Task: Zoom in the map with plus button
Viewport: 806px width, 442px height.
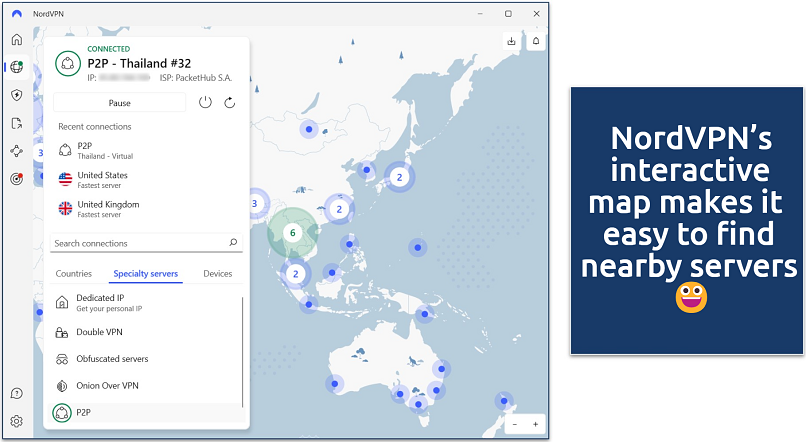Action: pos(535,424)
